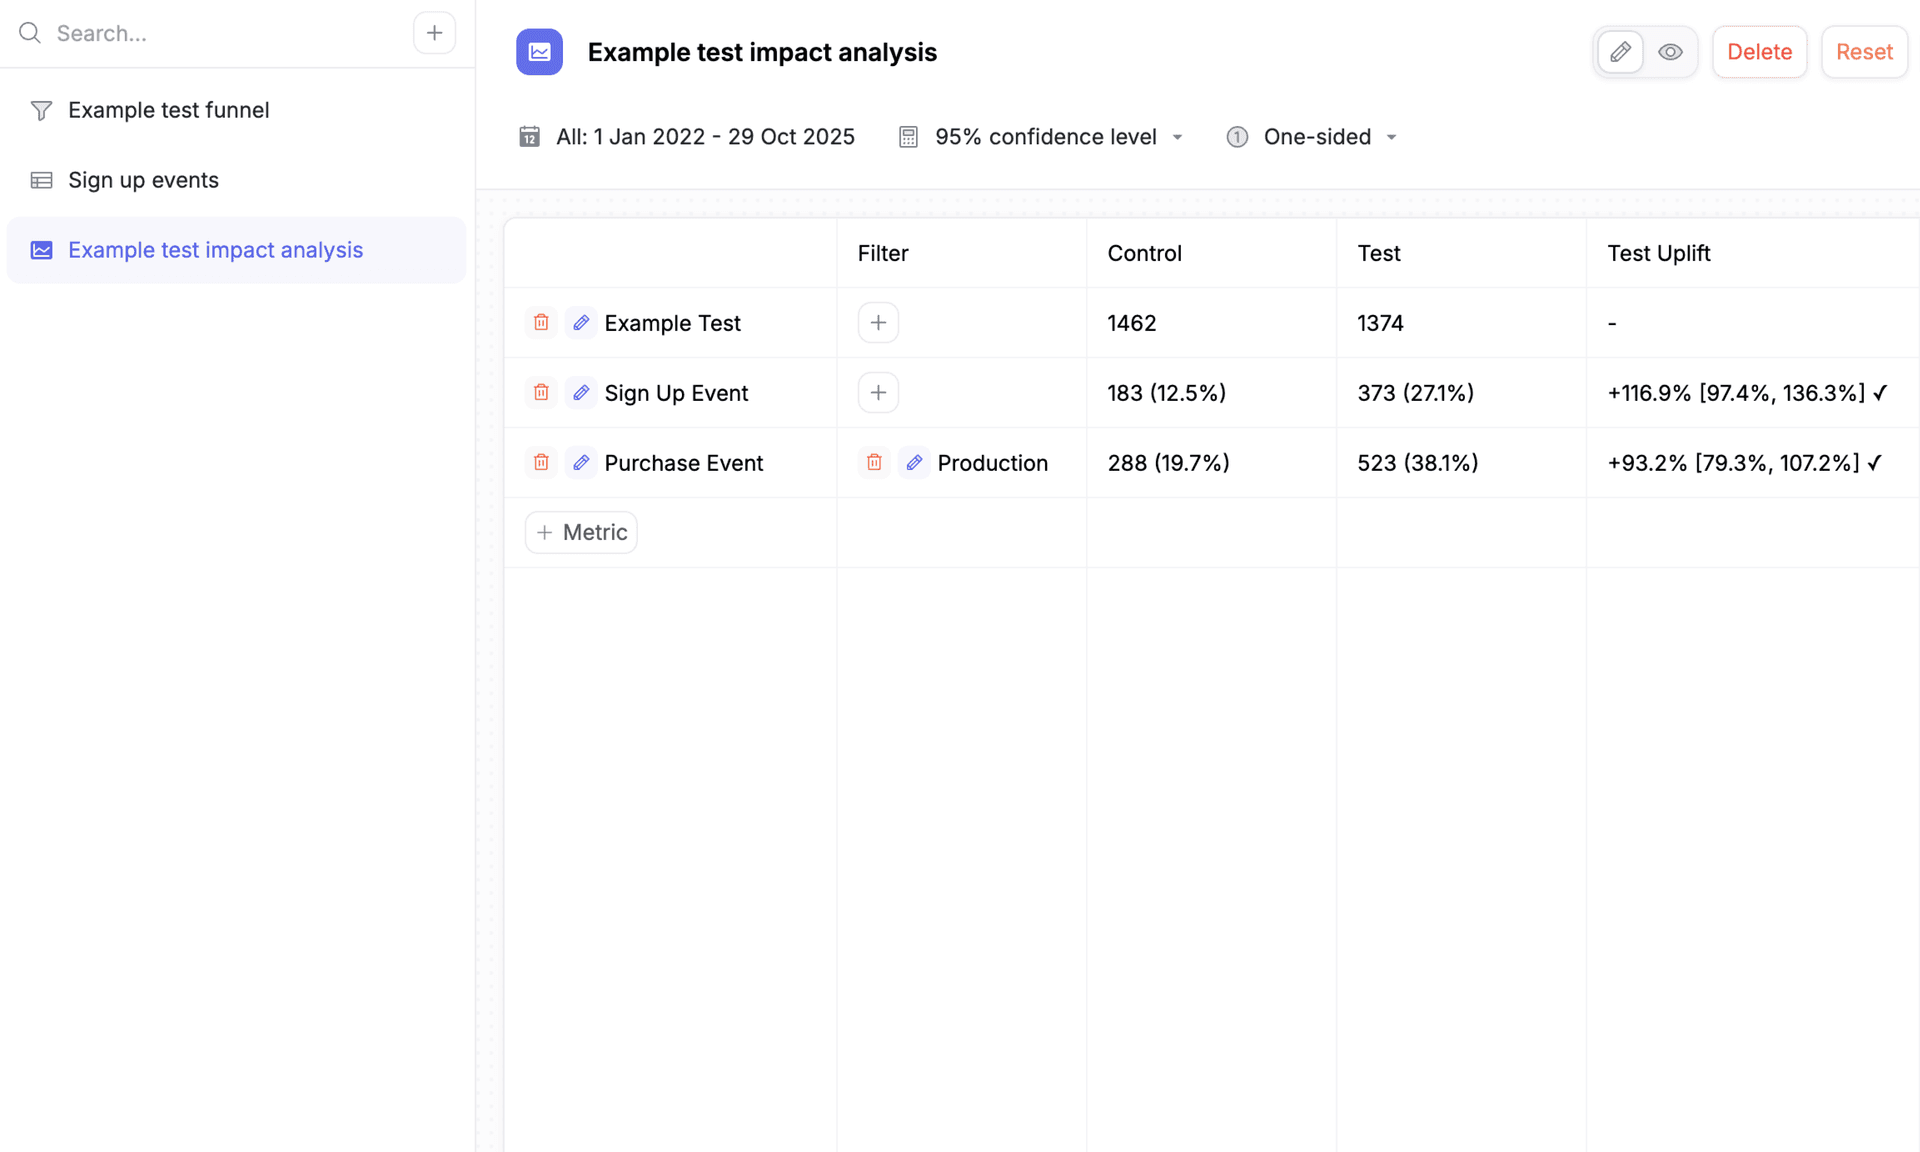Select the calendar icon for the date range

coord(529,136)
